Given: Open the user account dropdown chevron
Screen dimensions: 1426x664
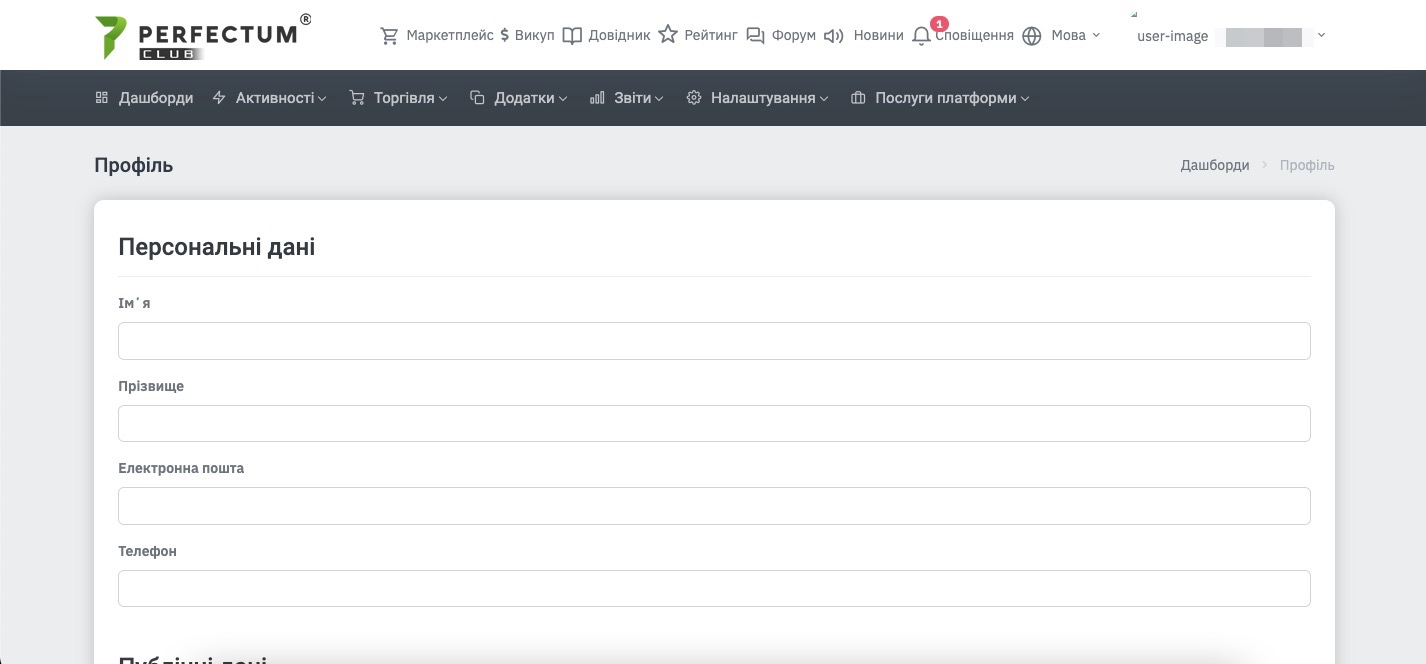Looking at the screenshot, I should (1321, 36).
